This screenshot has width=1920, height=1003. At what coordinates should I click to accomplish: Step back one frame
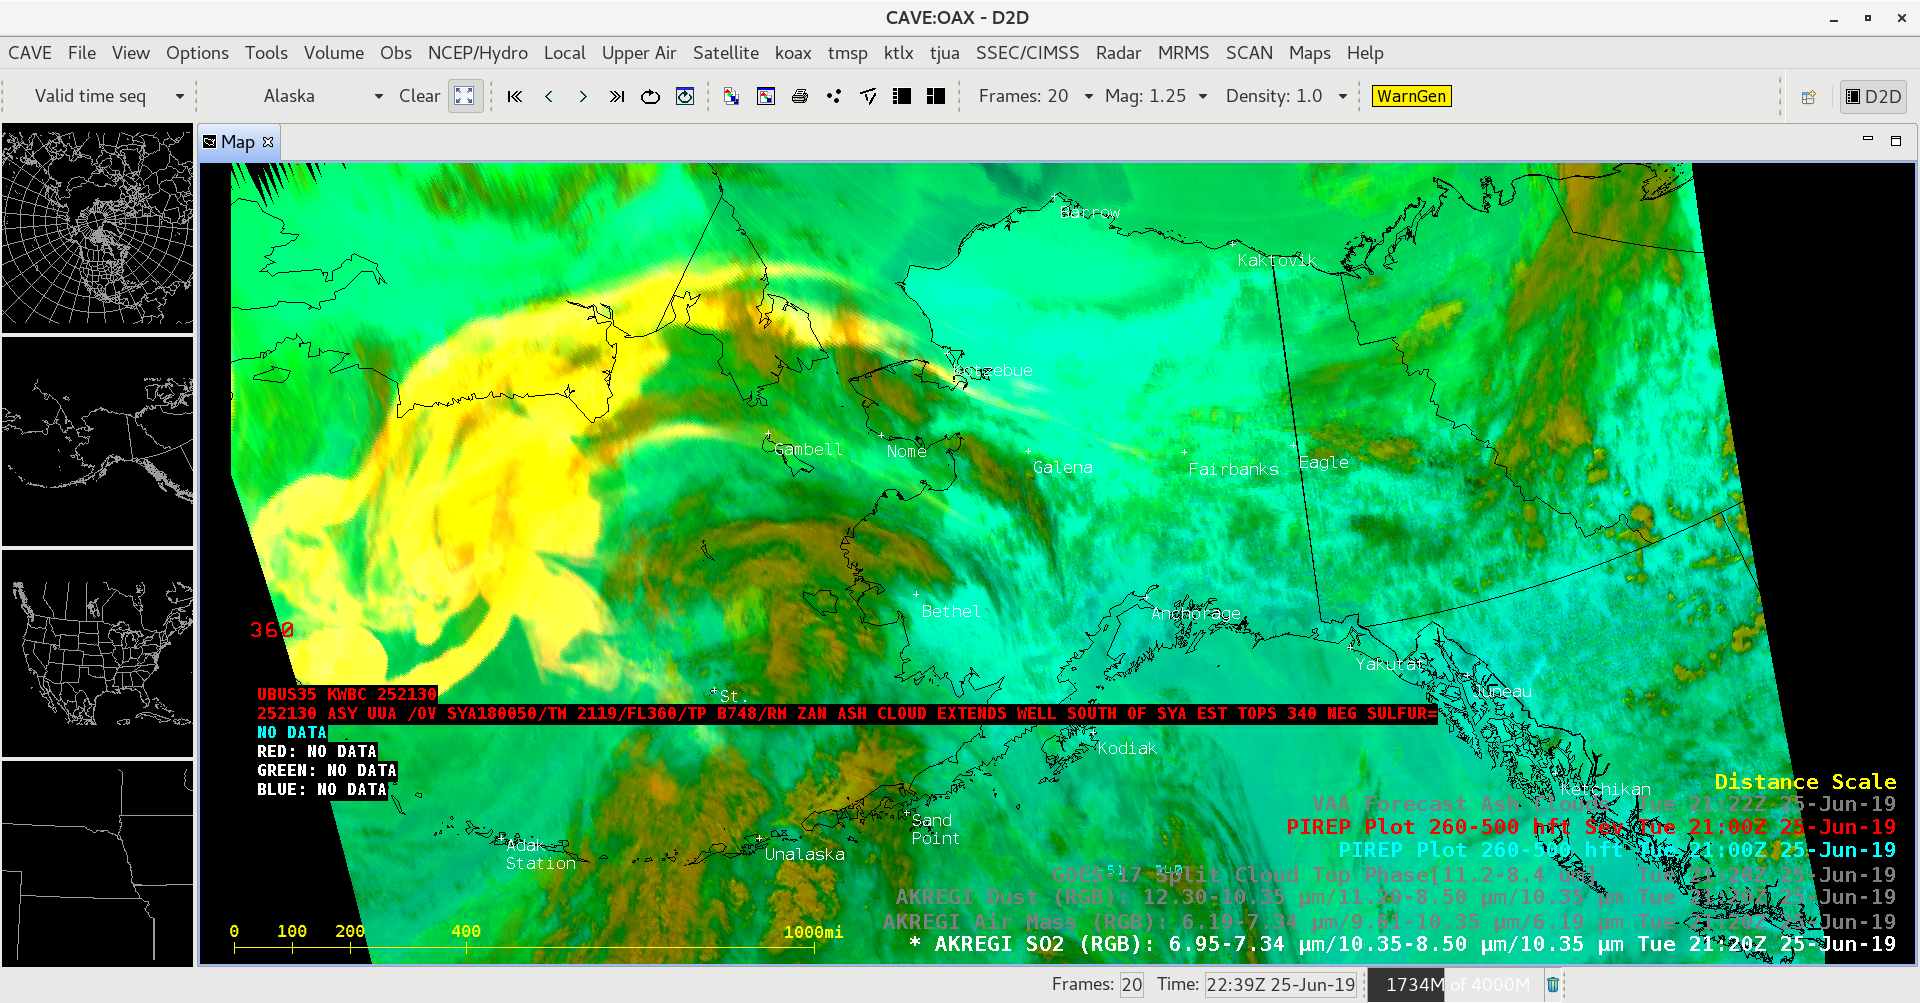click(x=549, y=96)
